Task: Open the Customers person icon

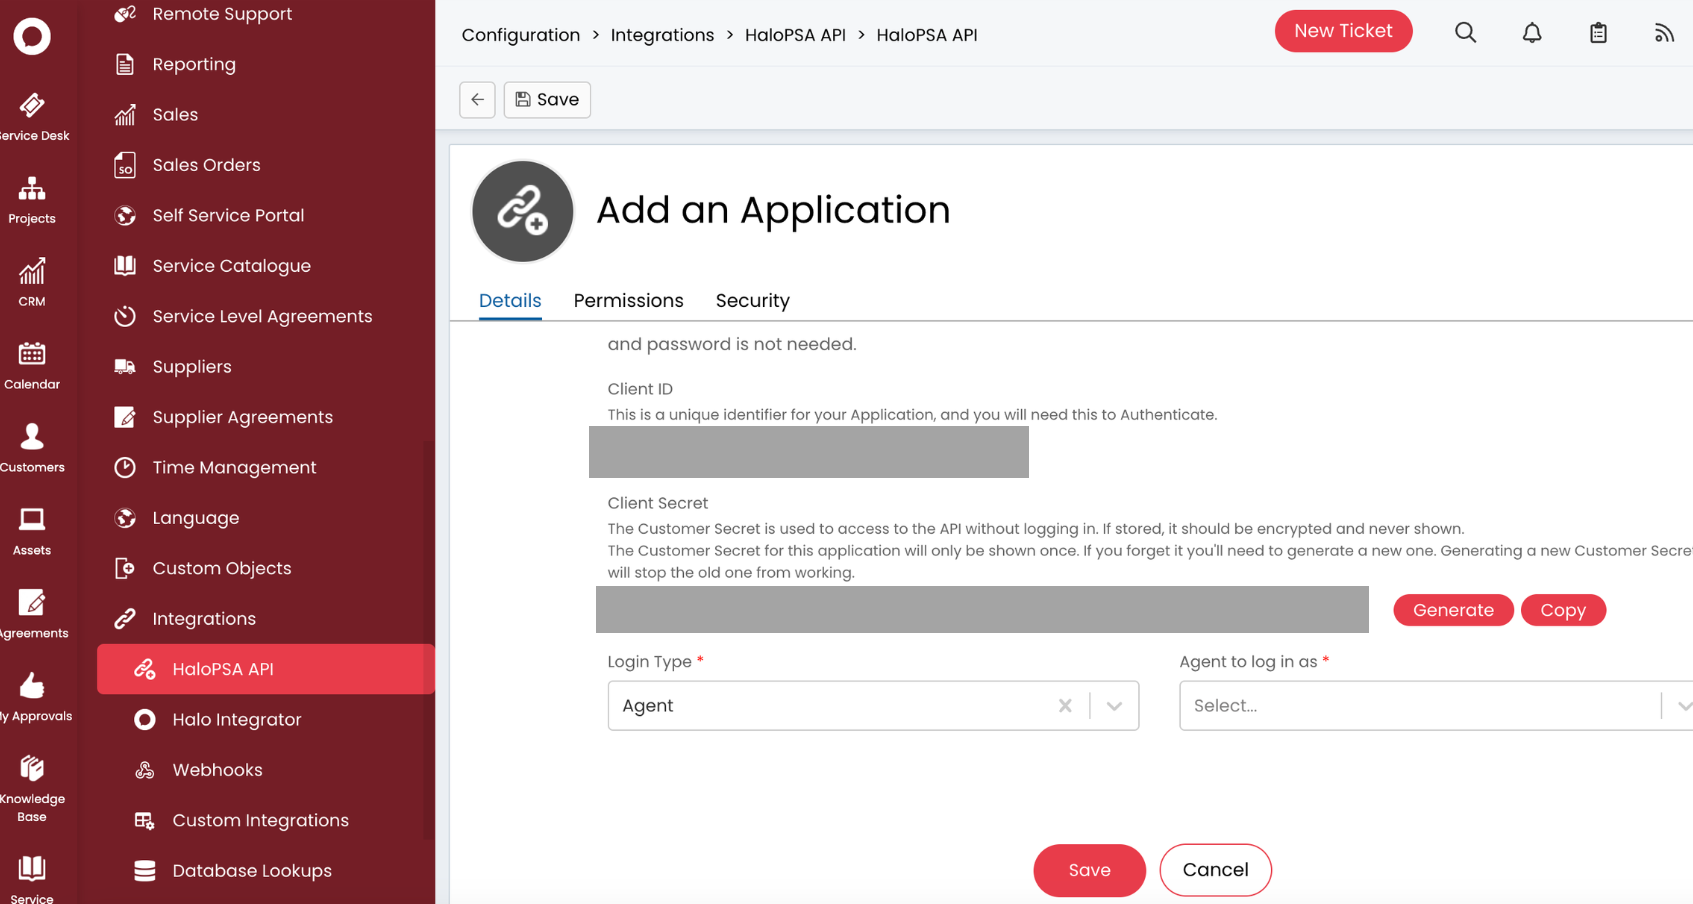Action: 32,436
